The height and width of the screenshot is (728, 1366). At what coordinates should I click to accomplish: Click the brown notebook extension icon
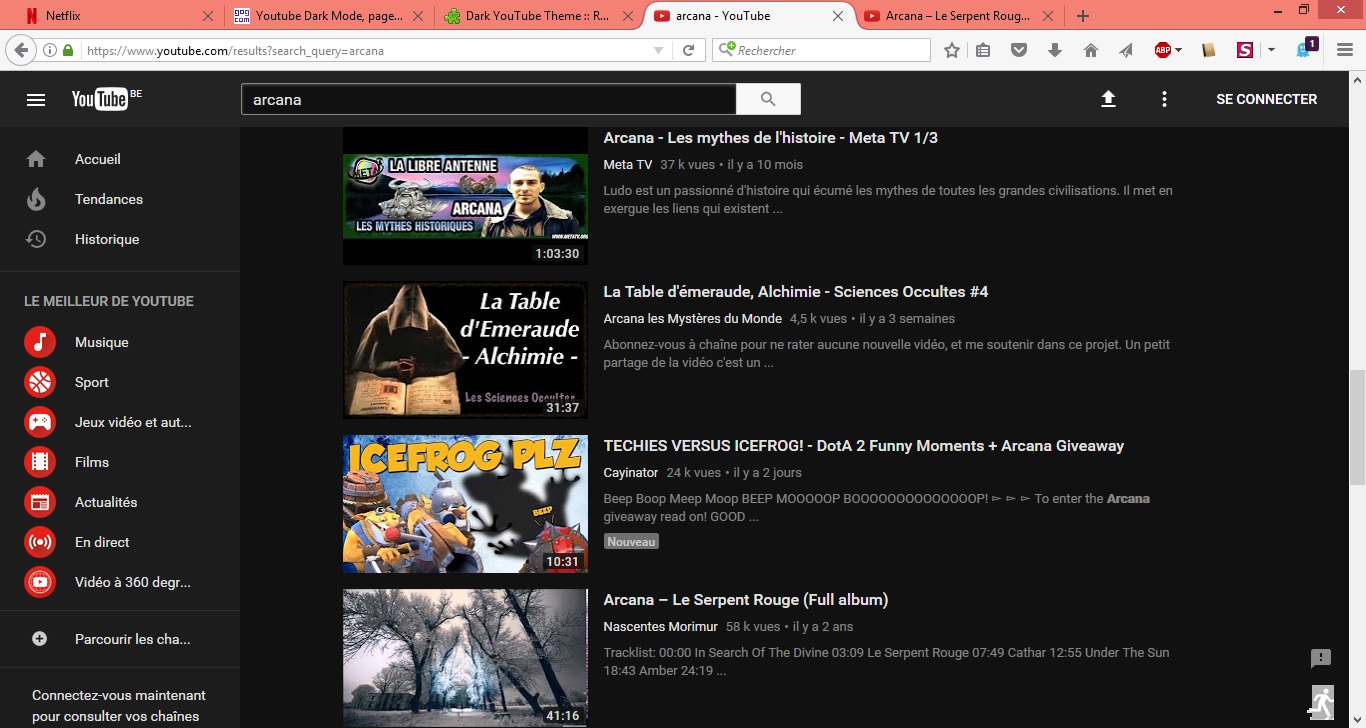[1209, 50]
